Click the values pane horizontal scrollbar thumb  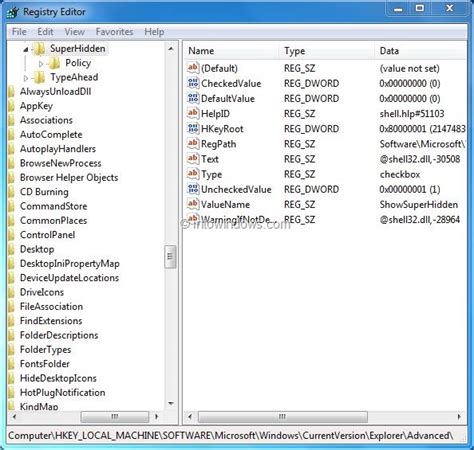[x=283, y=416]
